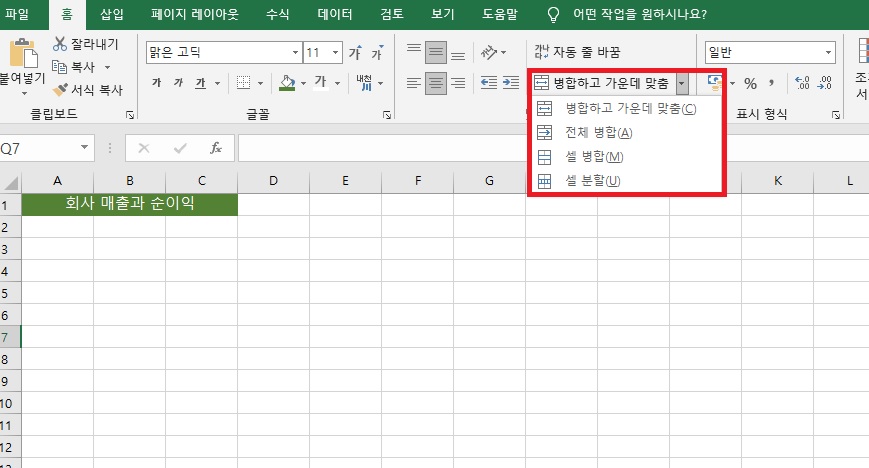Choose 전체 병합(A) menu item
Screen dimensions: 869x468
(x=626, y=133)
